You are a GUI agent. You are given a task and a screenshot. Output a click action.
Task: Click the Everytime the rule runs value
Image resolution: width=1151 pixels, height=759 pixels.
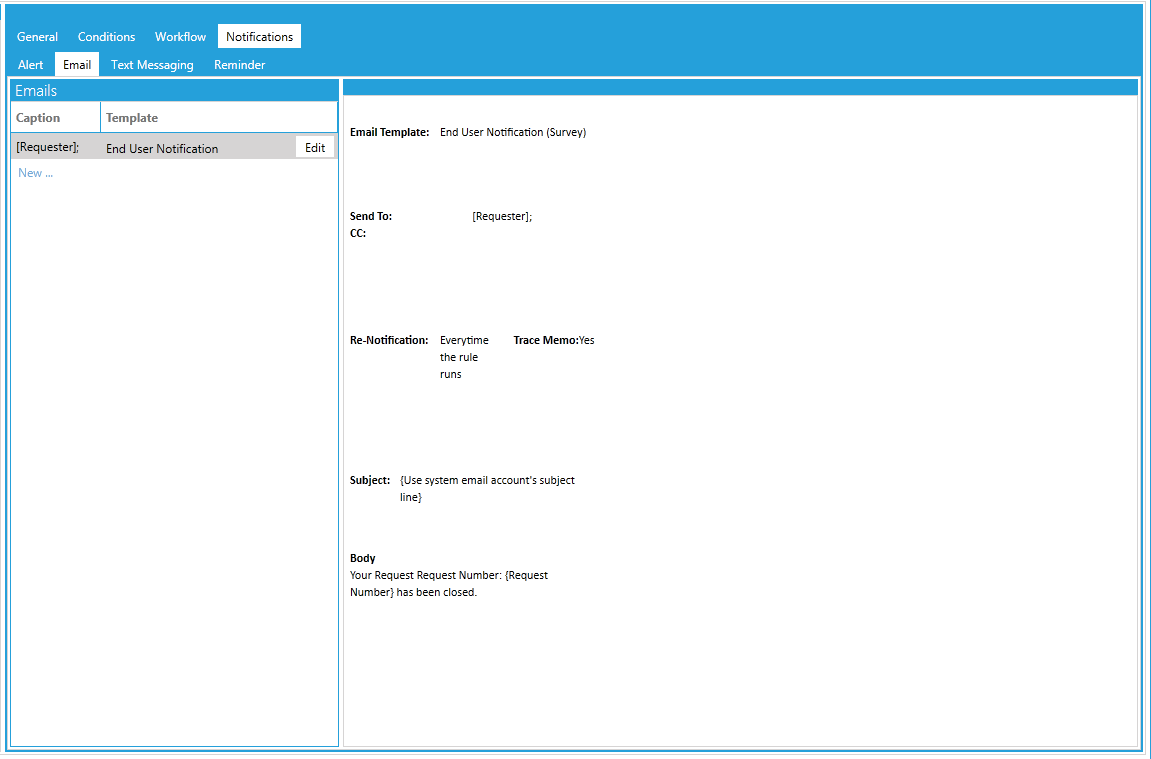464,357
